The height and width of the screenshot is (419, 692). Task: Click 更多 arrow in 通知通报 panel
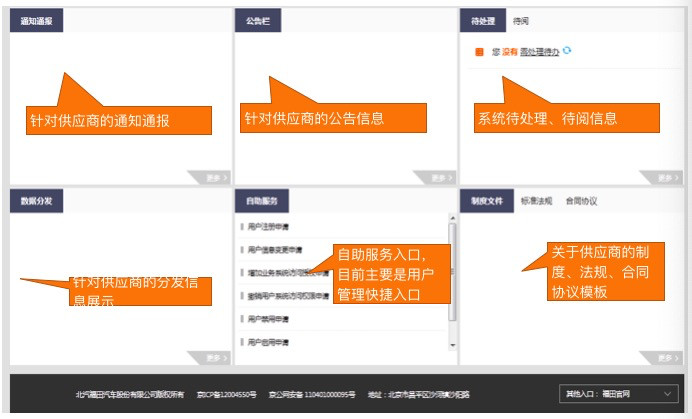[208, 178]
